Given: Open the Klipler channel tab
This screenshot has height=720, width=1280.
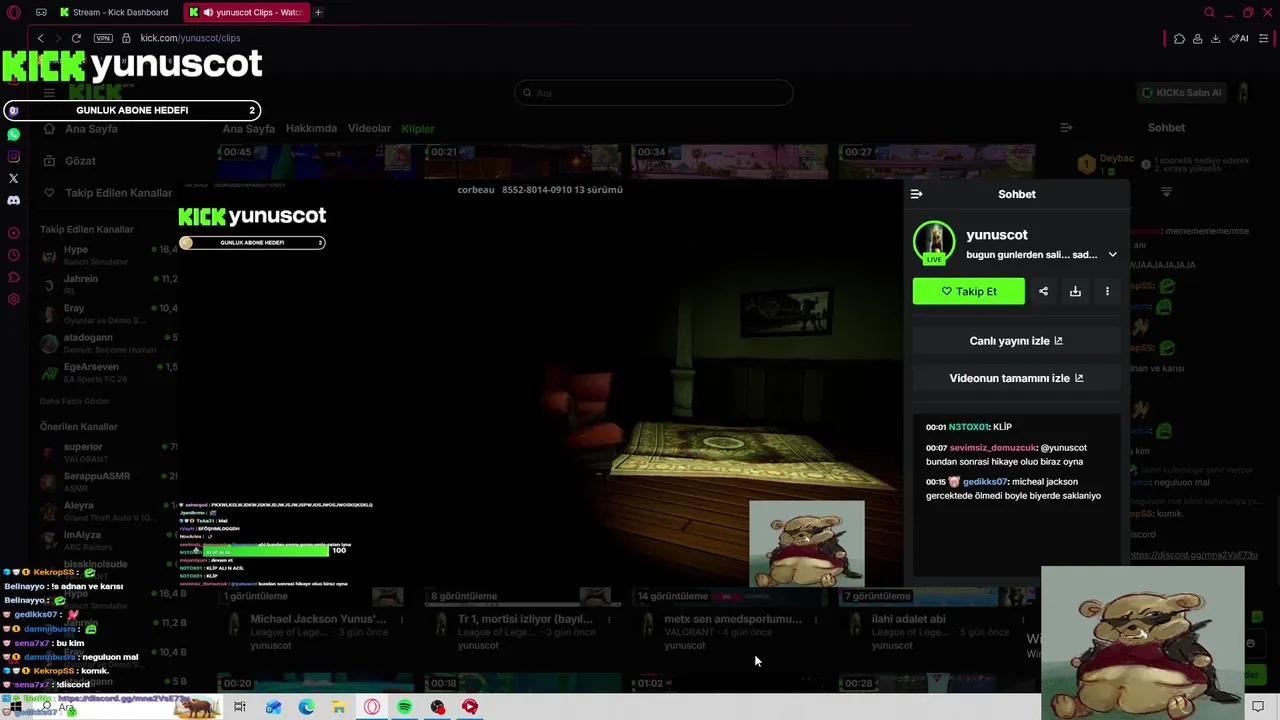Looking at the screenshot, I should 418,128.
